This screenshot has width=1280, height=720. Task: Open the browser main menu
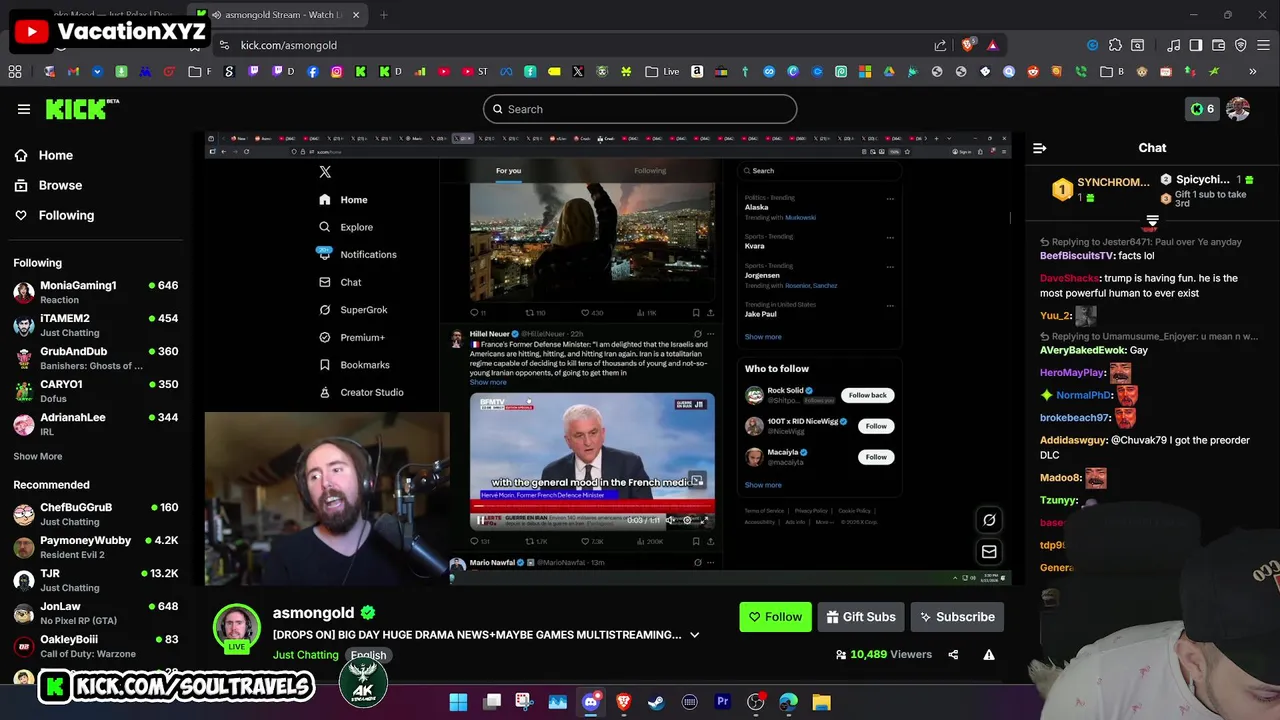click(1263, 45)
